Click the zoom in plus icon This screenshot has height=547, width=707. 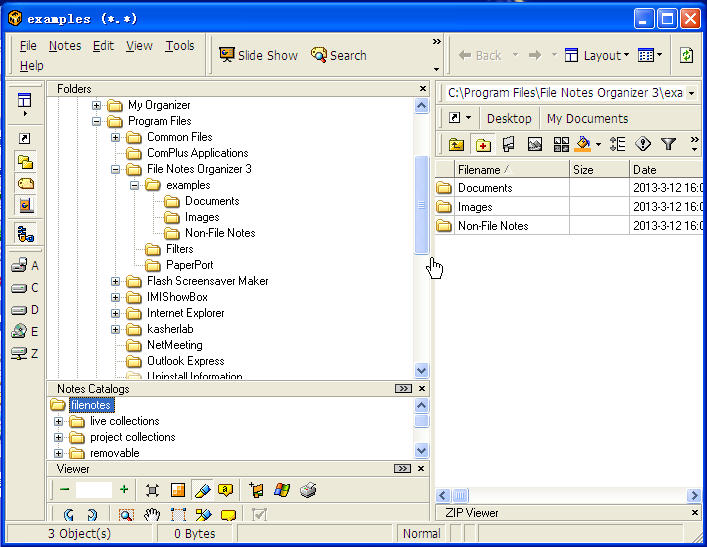click(124, 490)
